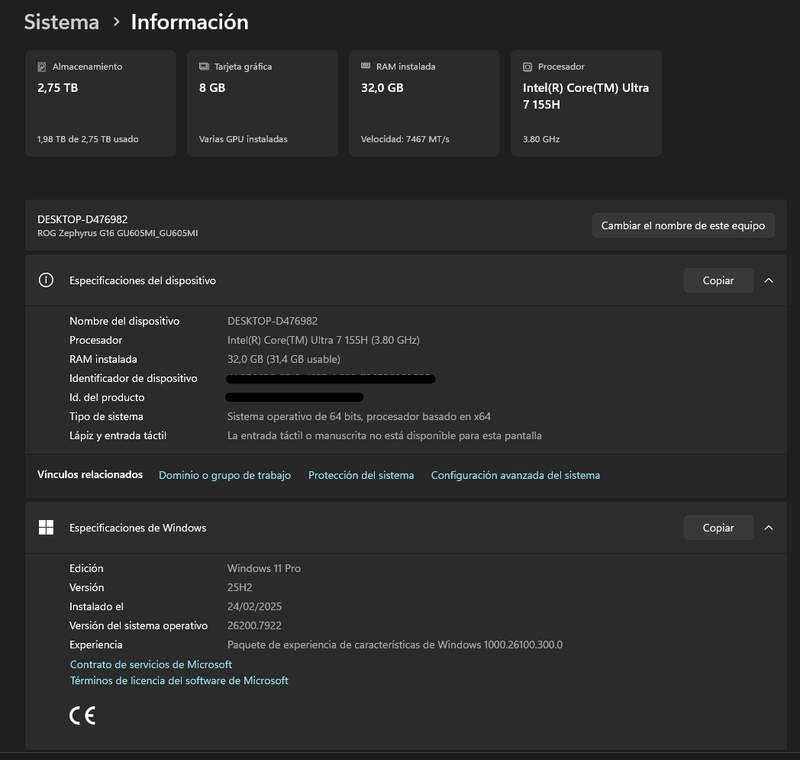Click the 3.80 GHz text in Procesador card

point(541,139)
